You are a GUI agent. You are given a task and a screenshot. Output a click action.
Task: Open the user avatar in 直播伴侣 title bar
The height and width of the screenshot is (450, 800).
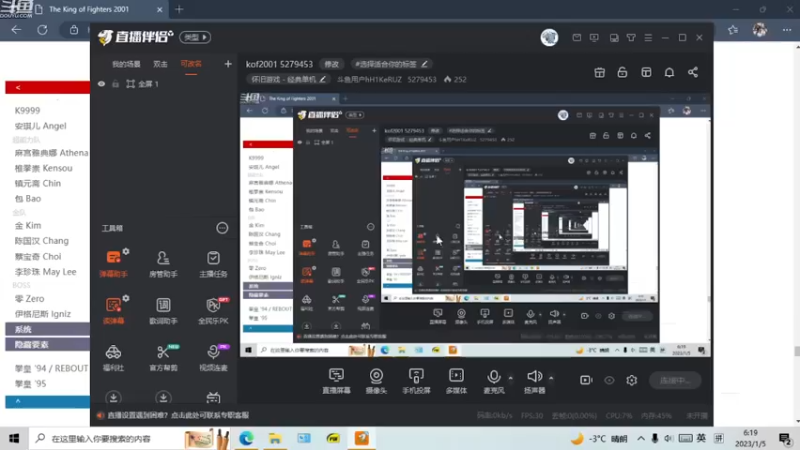coord(549,38)
